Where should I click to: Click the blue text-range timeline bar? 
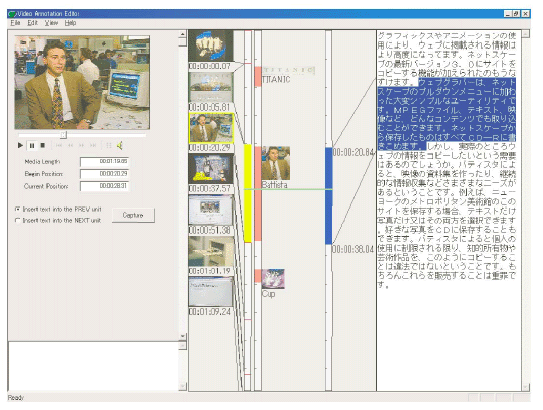click(329, 196)
